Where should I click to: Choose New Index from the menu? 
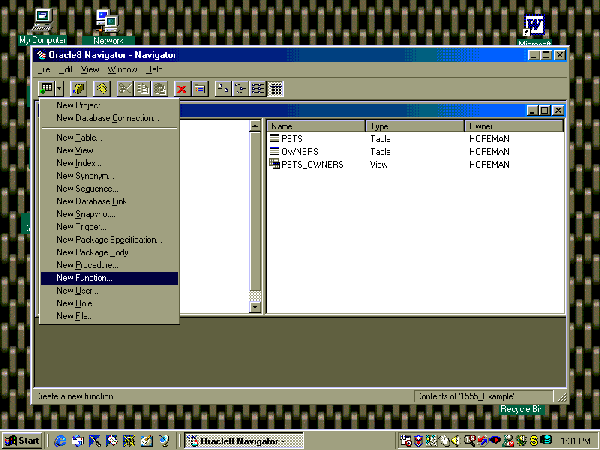click(109, 163)
